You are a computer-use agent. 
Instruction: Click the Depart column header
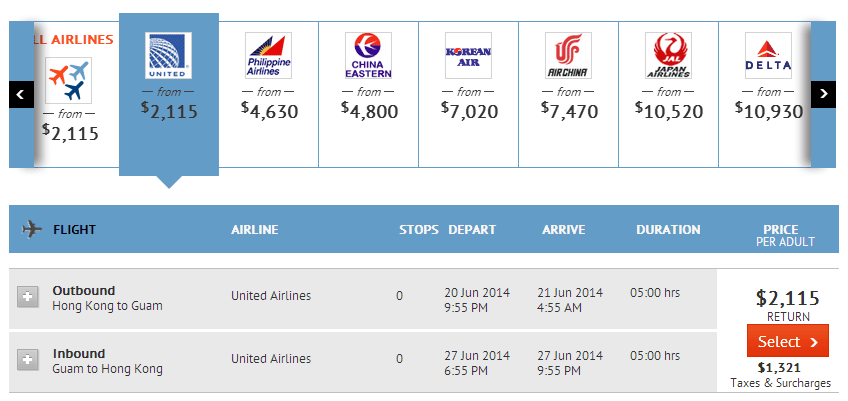(x=472, y=230)
